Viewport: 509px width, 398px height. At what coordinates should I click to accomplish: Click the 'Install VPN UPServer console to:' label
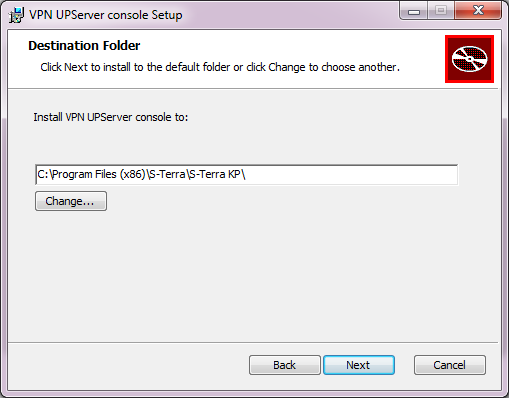(111, 117)
